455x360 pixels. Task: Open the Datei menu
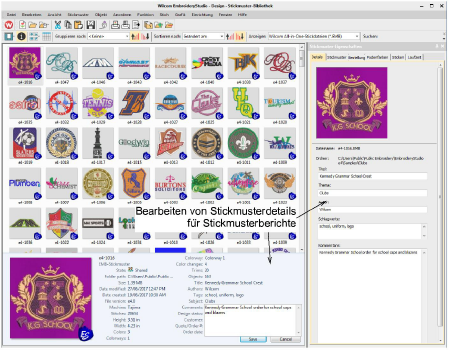11,15
